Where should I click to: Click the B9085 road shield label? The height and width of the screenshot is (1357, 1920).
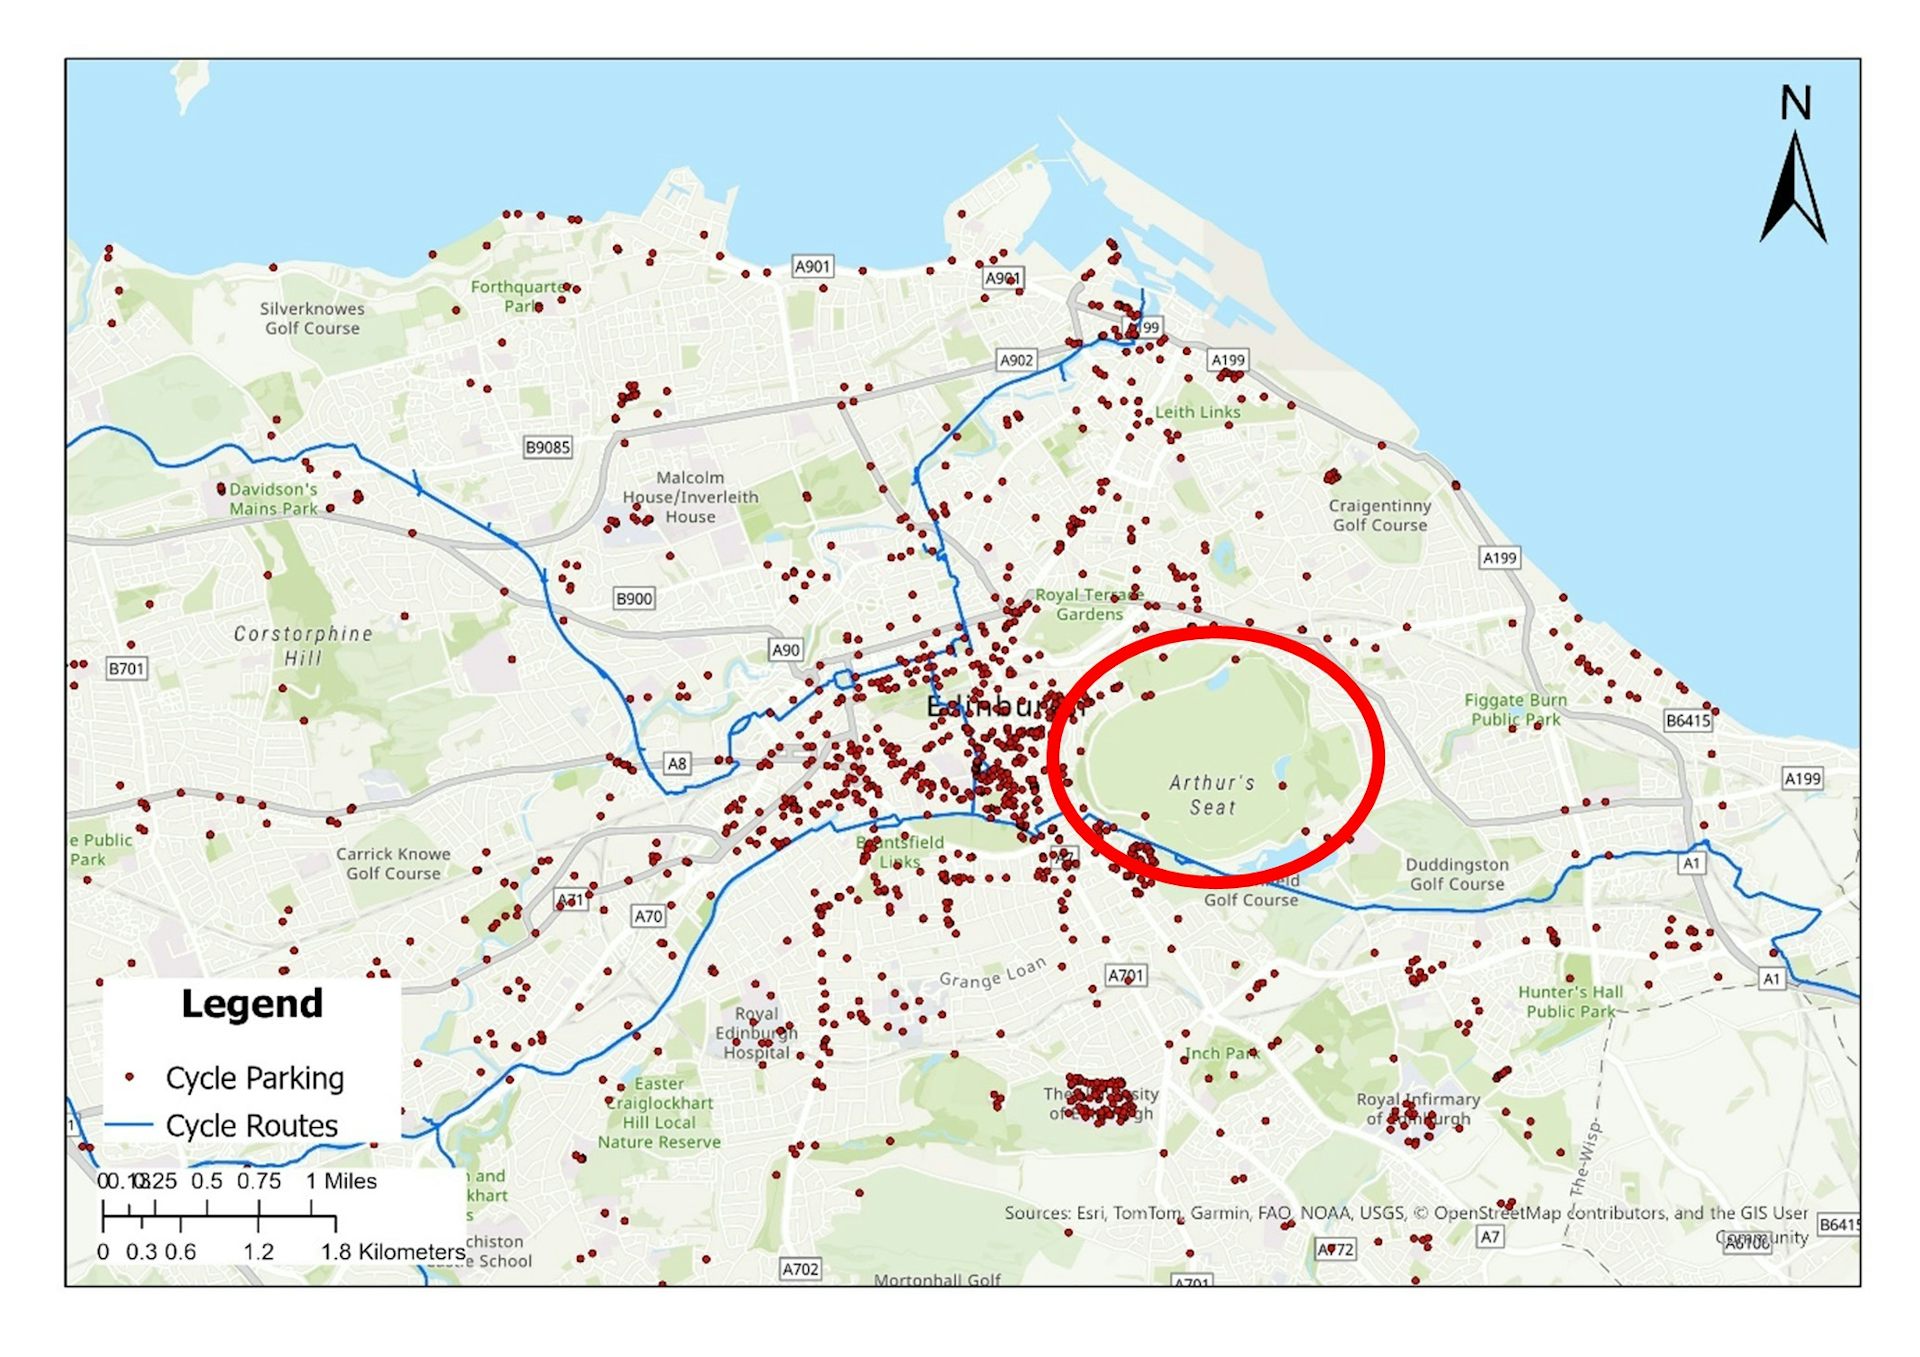(x=548, y=447)
